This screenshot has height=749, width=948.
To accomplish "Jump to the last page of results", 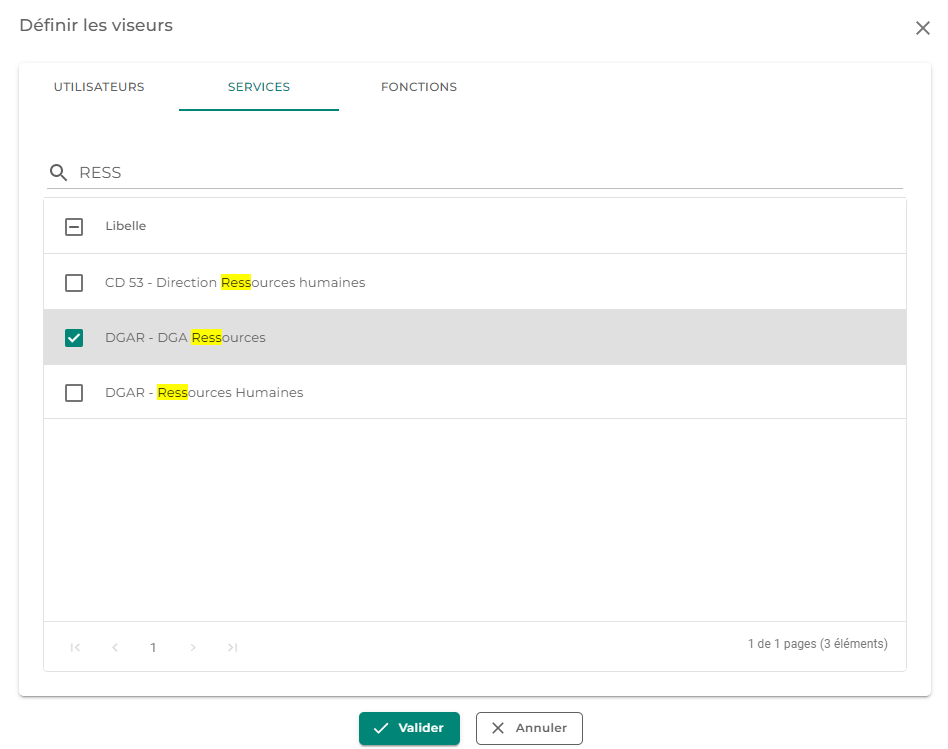I will (x=232, y=647).
